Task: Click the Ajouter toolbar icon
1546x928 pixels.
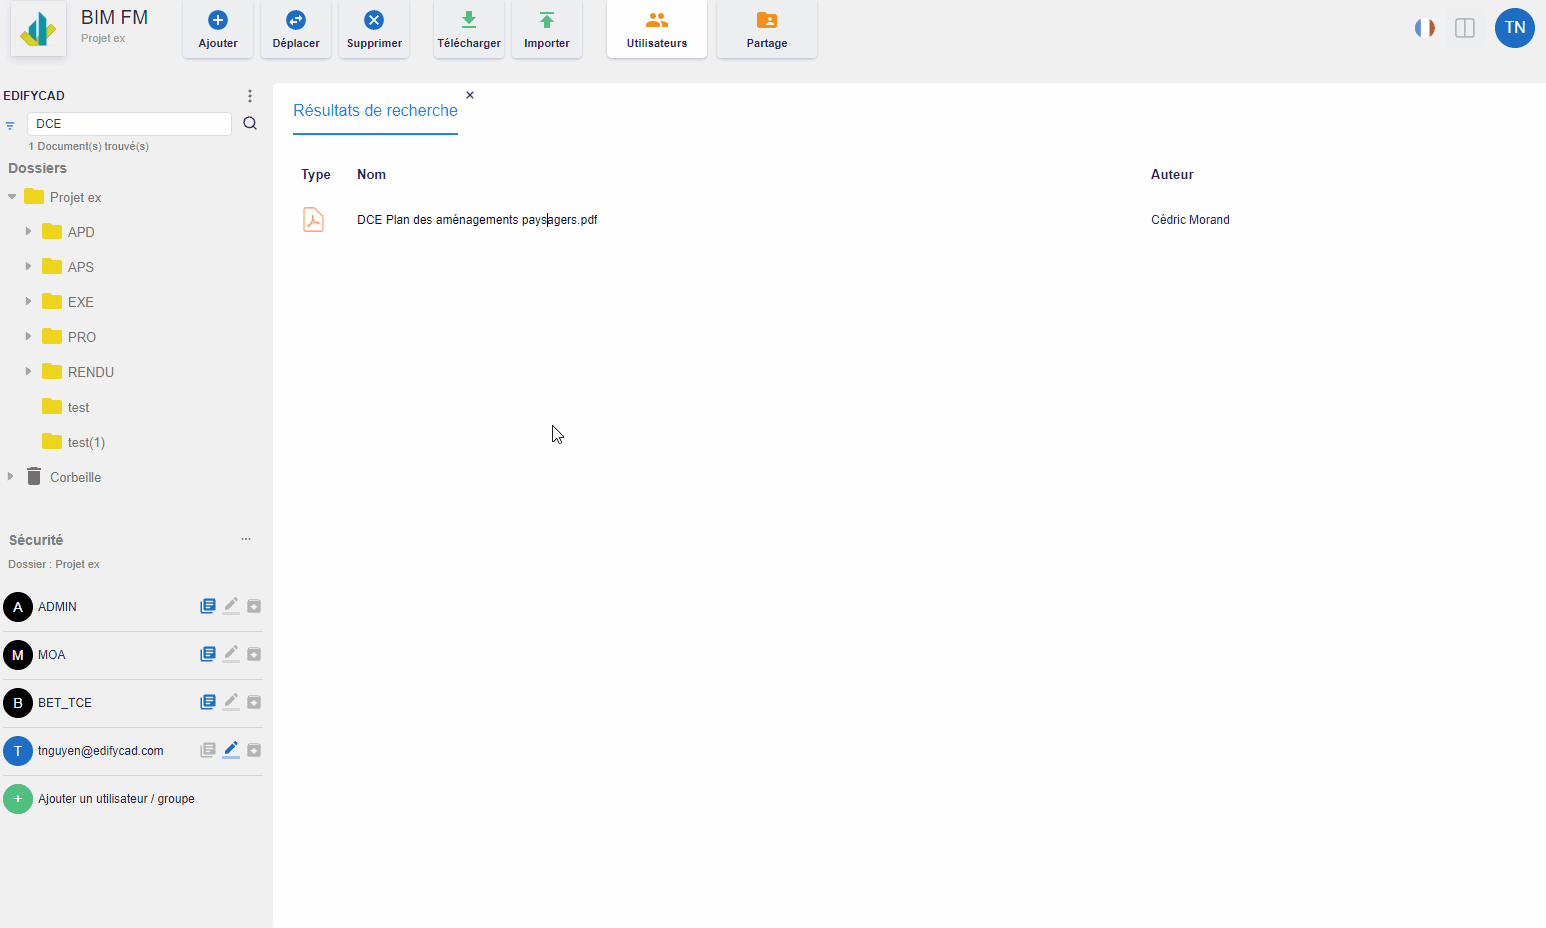Action: pyautogui.click(x=218, y=20)
